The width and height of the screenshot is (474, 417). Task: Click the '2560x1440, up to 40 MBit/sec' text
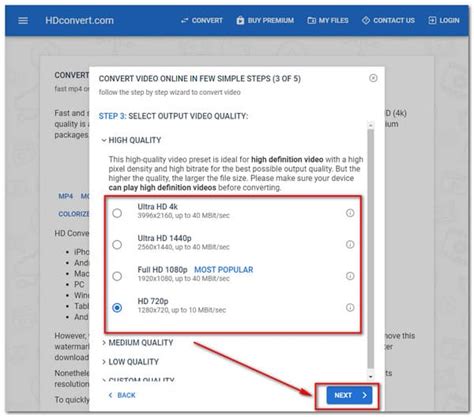tap(184, 247)
